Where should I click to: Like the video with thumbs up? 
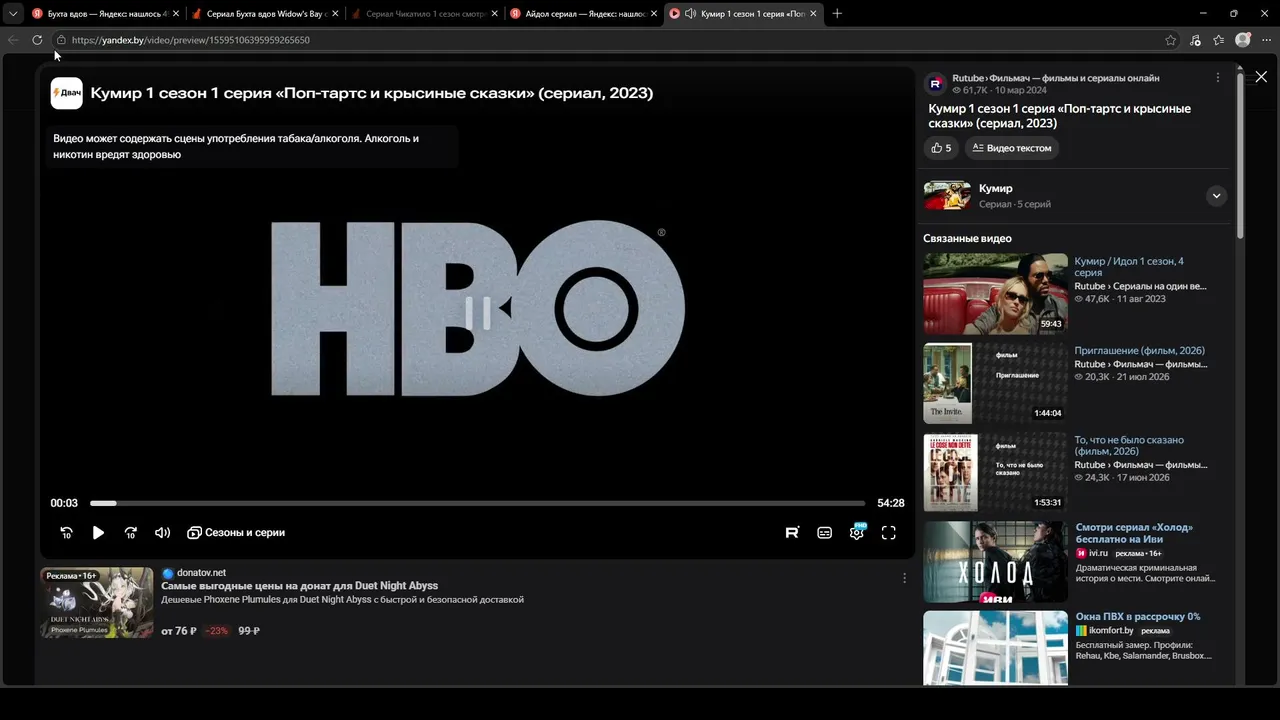tap(941, 148)
